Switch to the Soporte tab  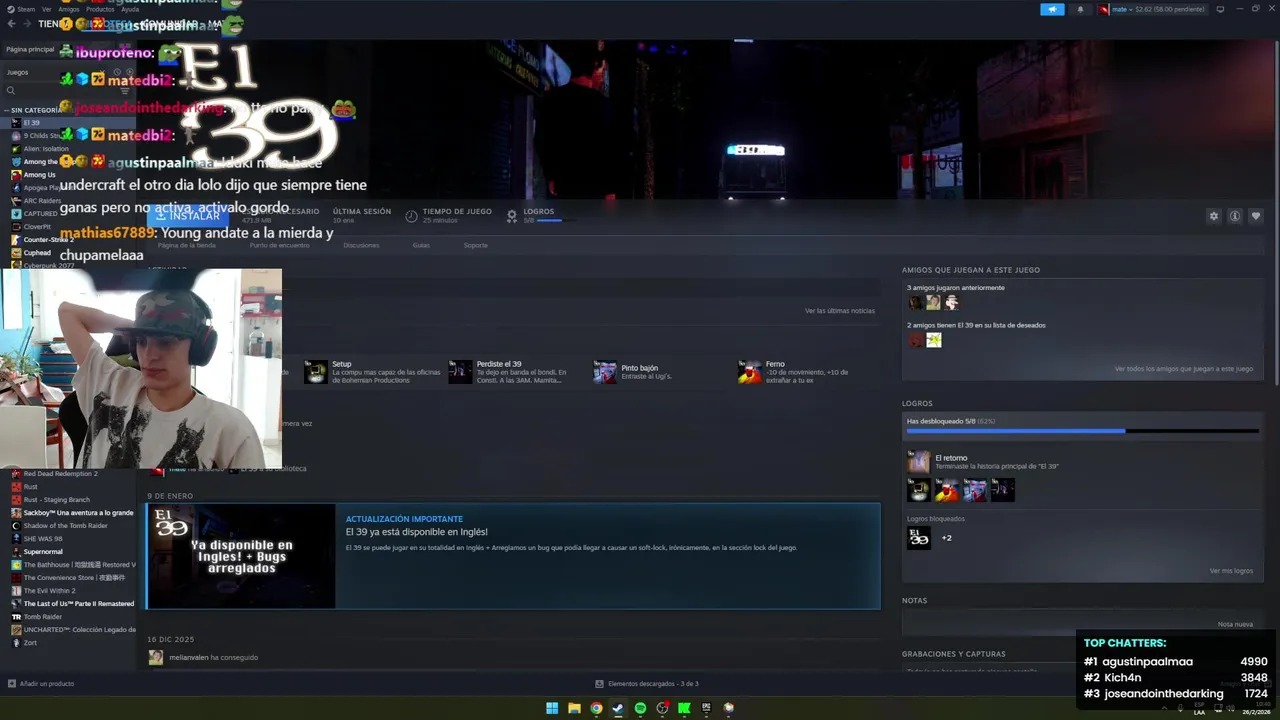click(476, 245)
